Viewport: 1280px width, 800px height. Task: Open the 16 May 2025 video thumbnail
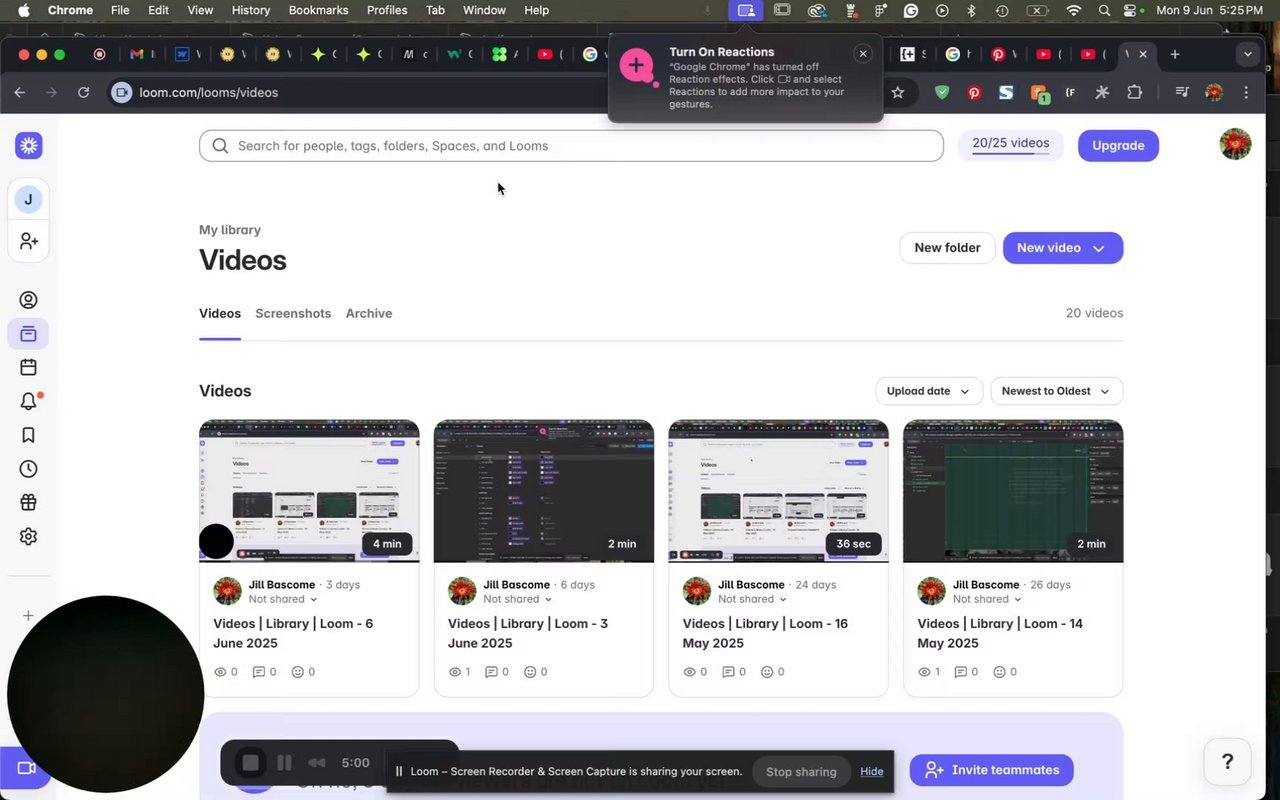pyautogui.click(x=778, y=491)
